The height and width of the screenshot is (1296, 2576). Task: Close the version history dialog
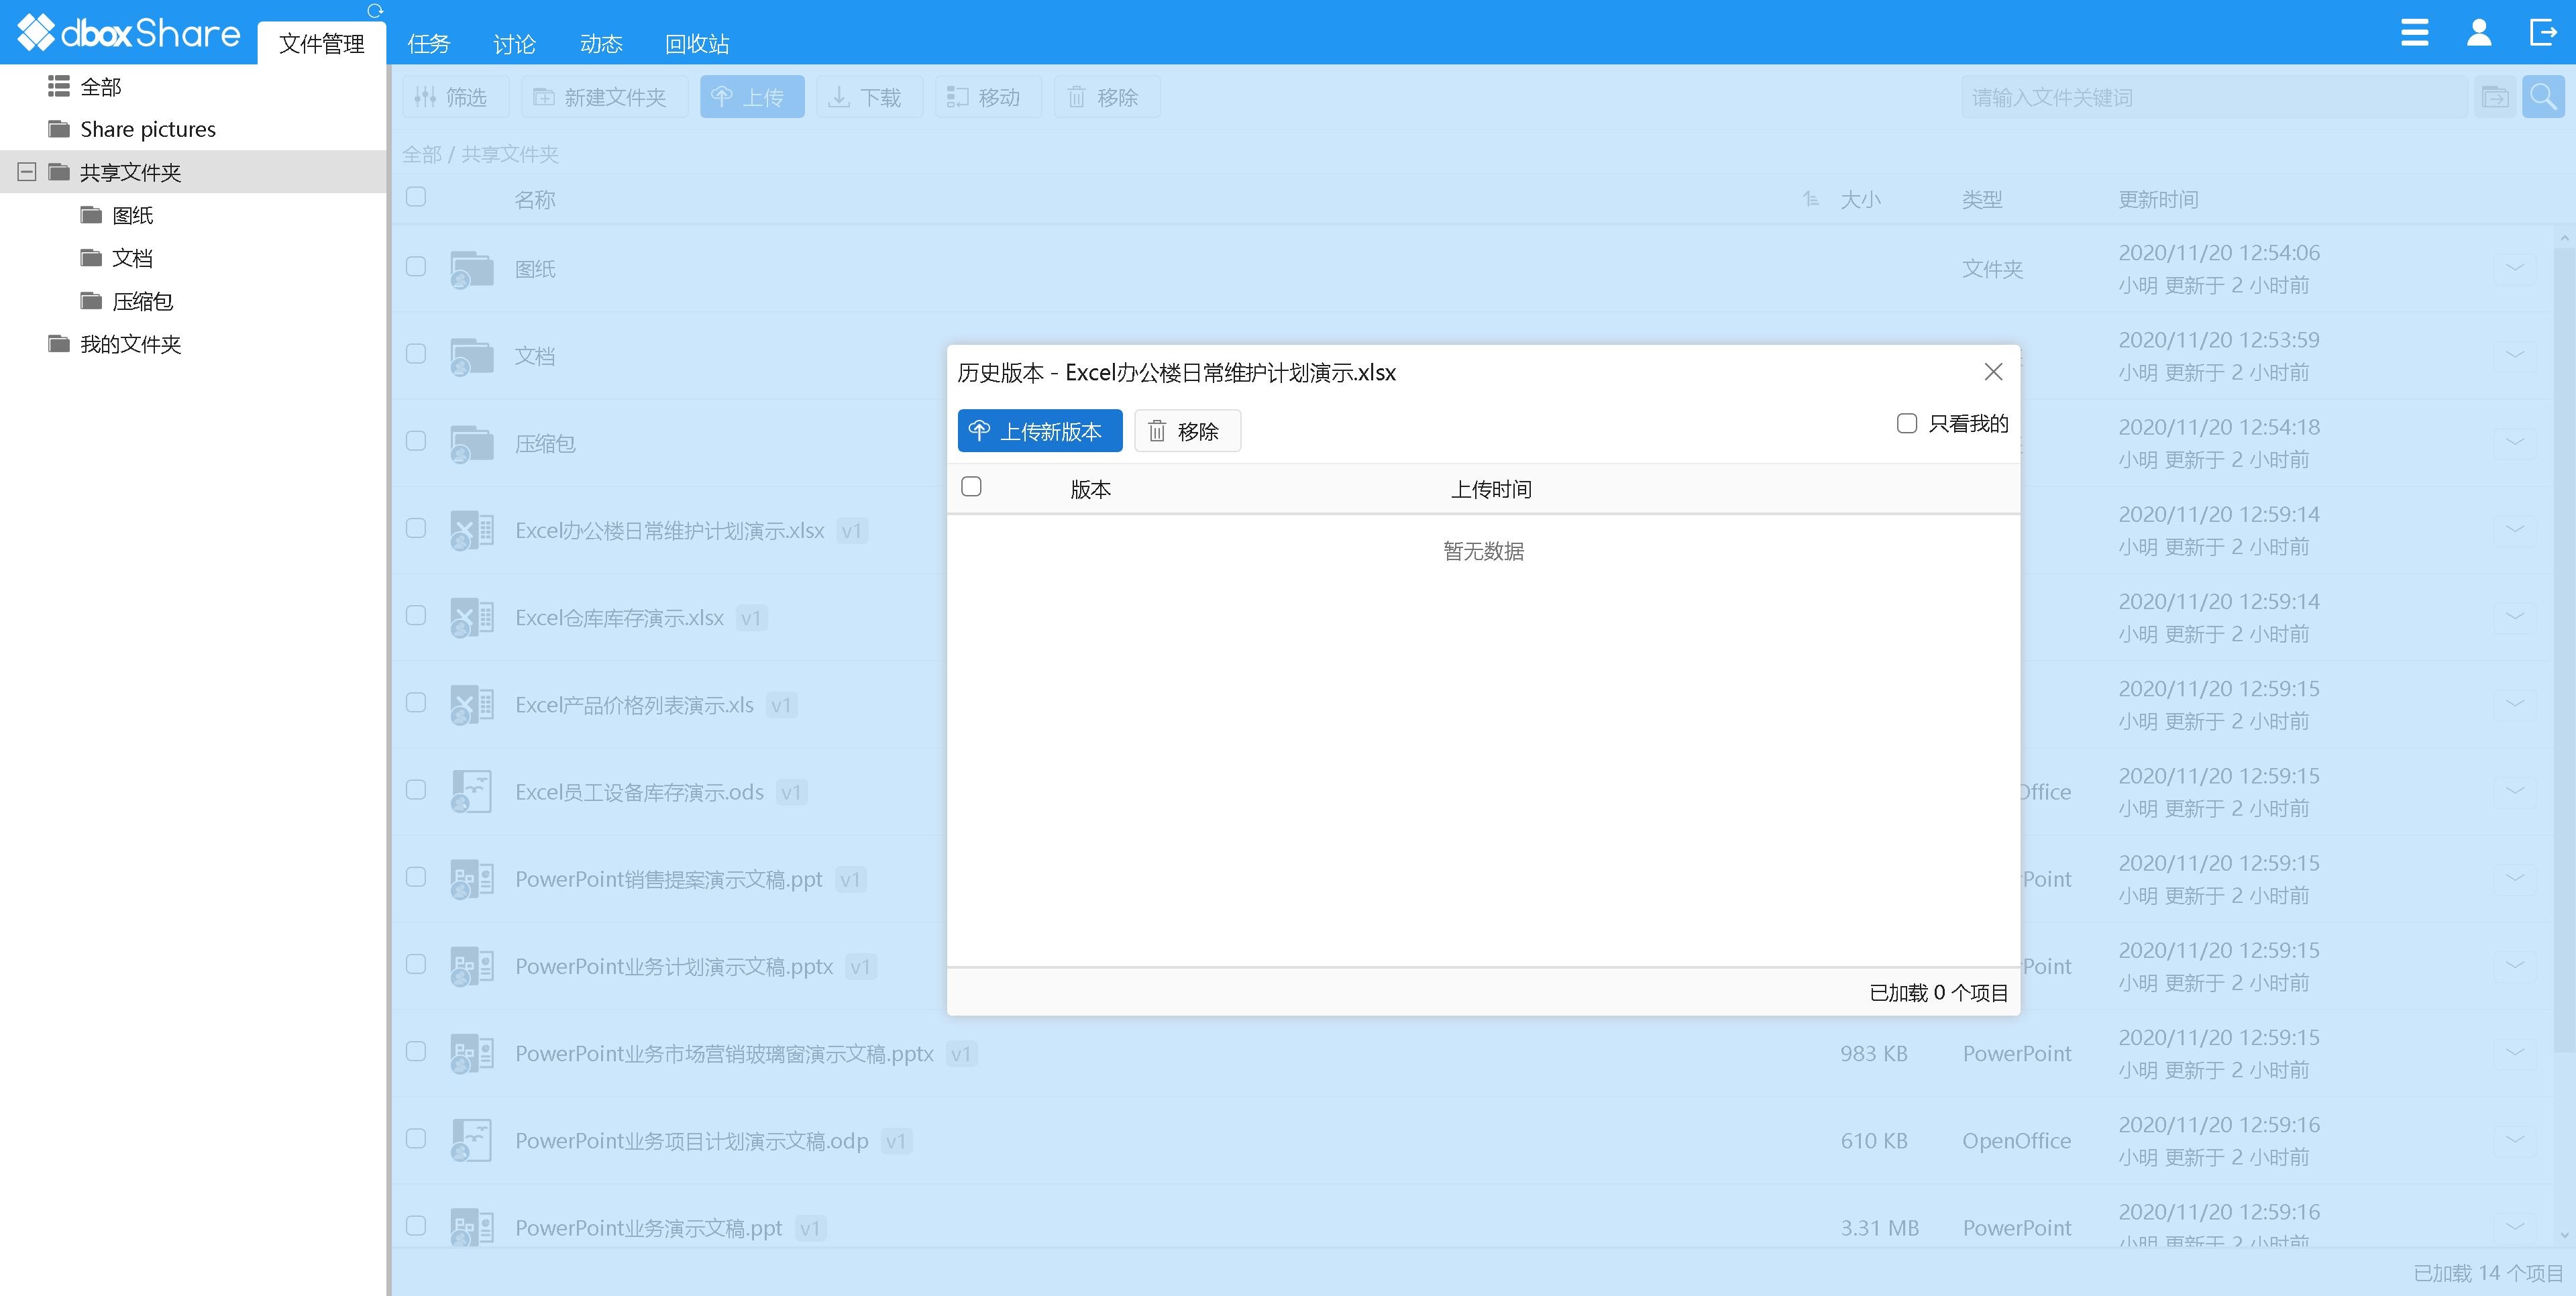[x=1993, y=372]
